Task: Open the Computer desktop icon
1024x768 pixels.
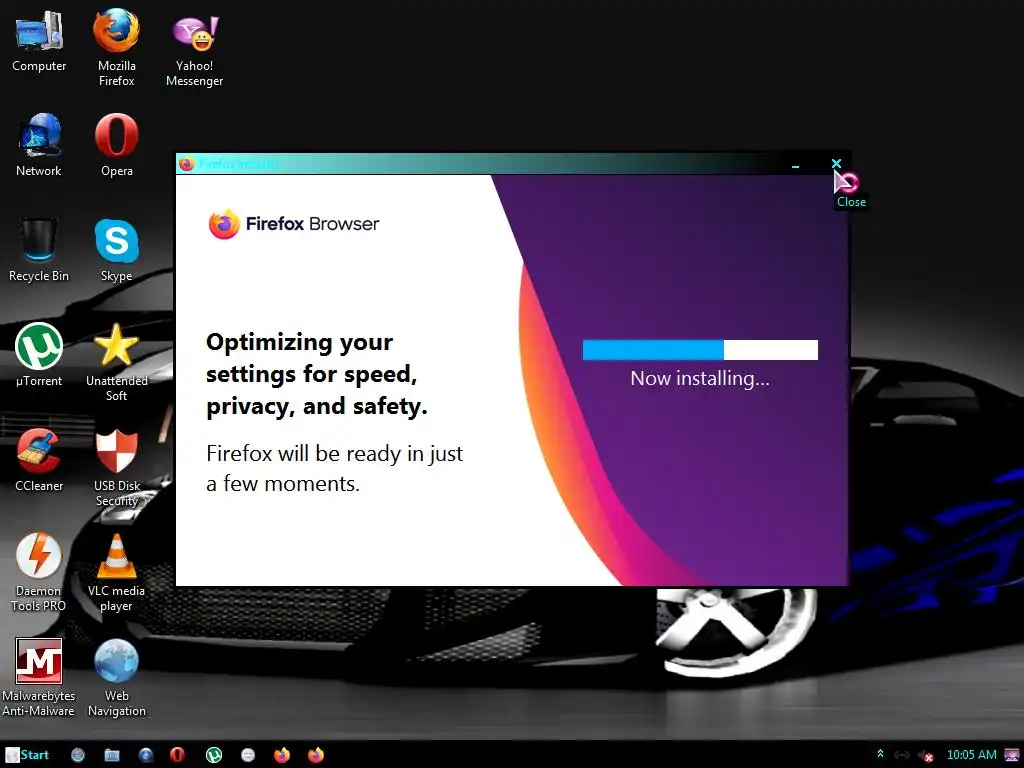Action: pos(39,42)
